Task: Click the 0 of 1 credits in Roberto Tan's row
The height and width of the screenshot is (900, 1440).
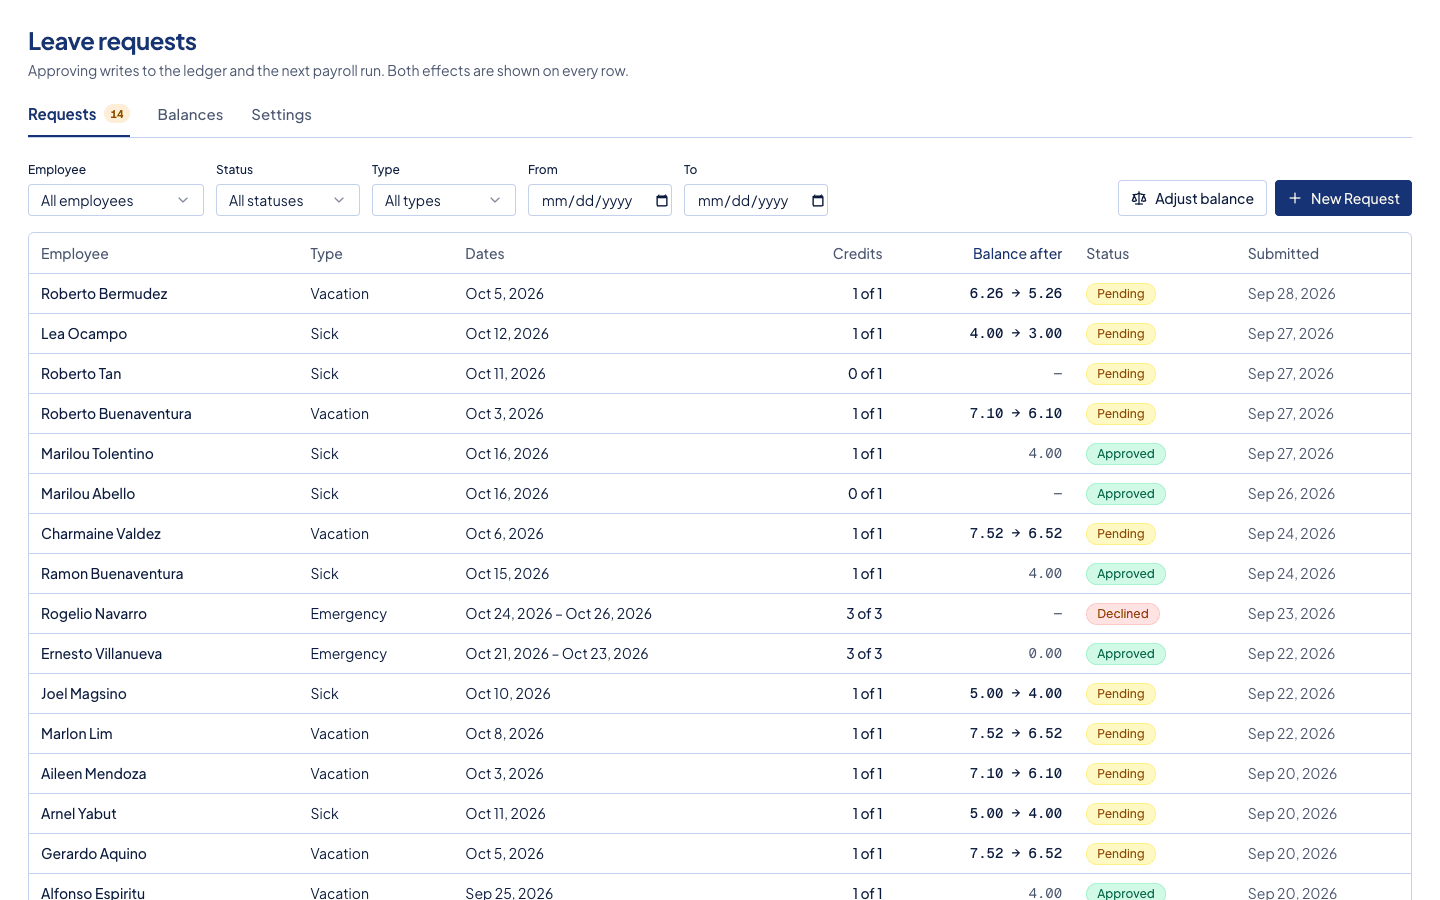Action: pyautogui.click(x=865, y=374)
